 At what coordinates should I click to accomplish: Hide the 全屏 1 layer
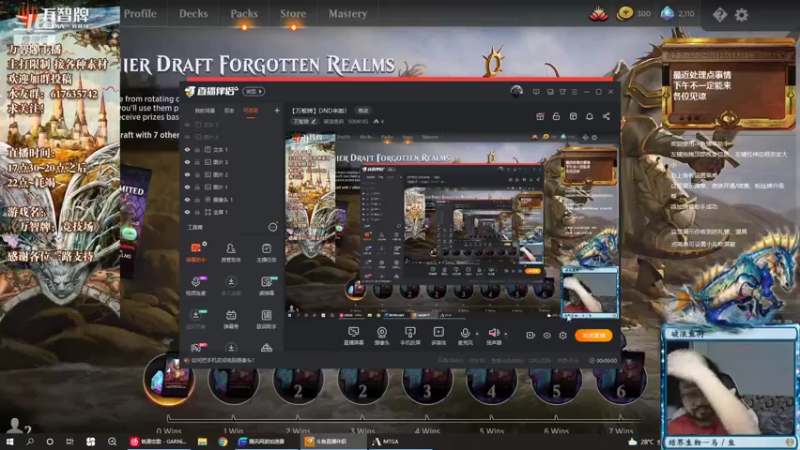click(187, 212)
